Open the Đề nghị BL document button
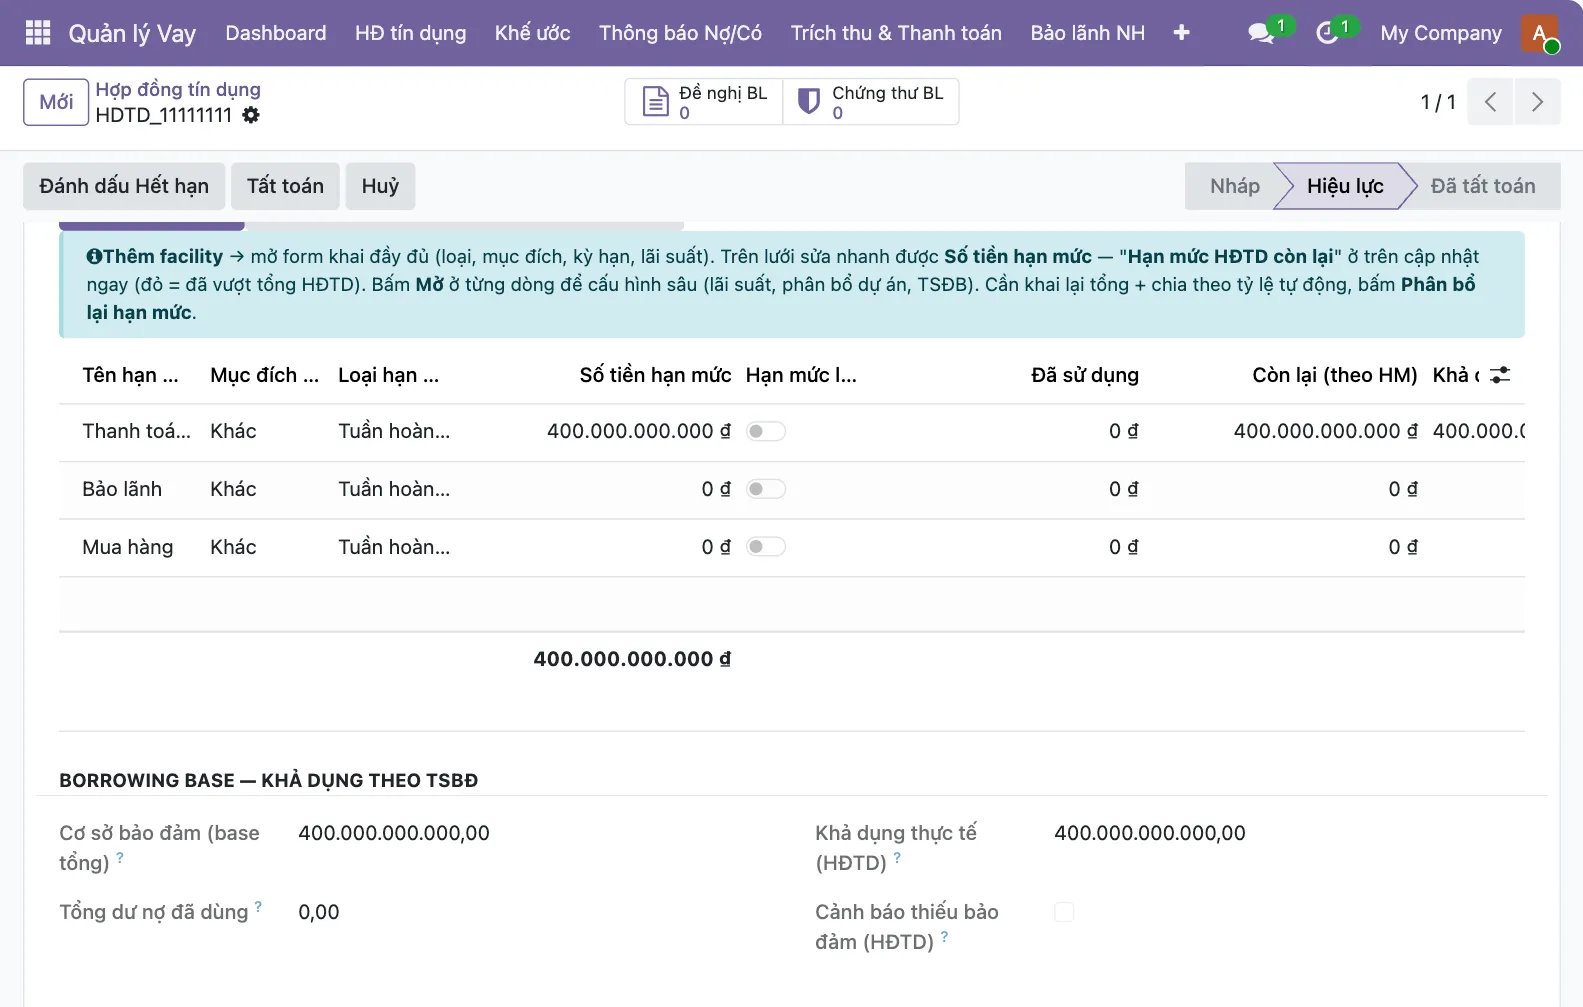Viewport: 1583px width, 1007px height. (704, 102)
